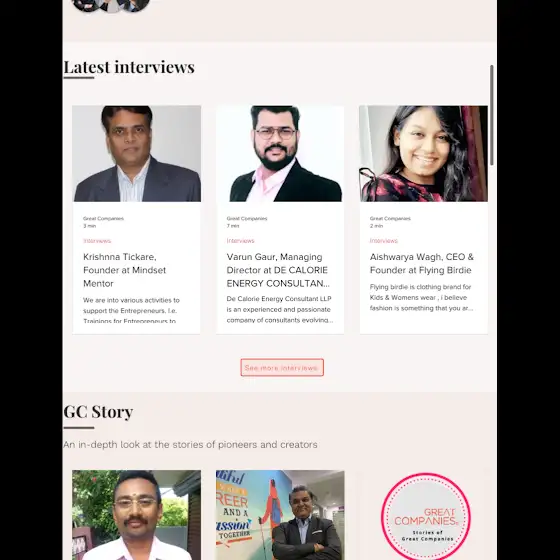Click the Great Companies circular logo badge
The width and height of the screenshot is (560, 560).
click(426, 517)
